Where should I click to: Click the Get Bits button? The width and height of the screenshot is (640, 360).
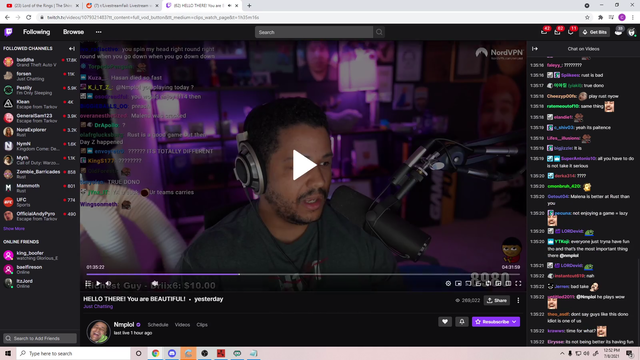coord(595,32)
